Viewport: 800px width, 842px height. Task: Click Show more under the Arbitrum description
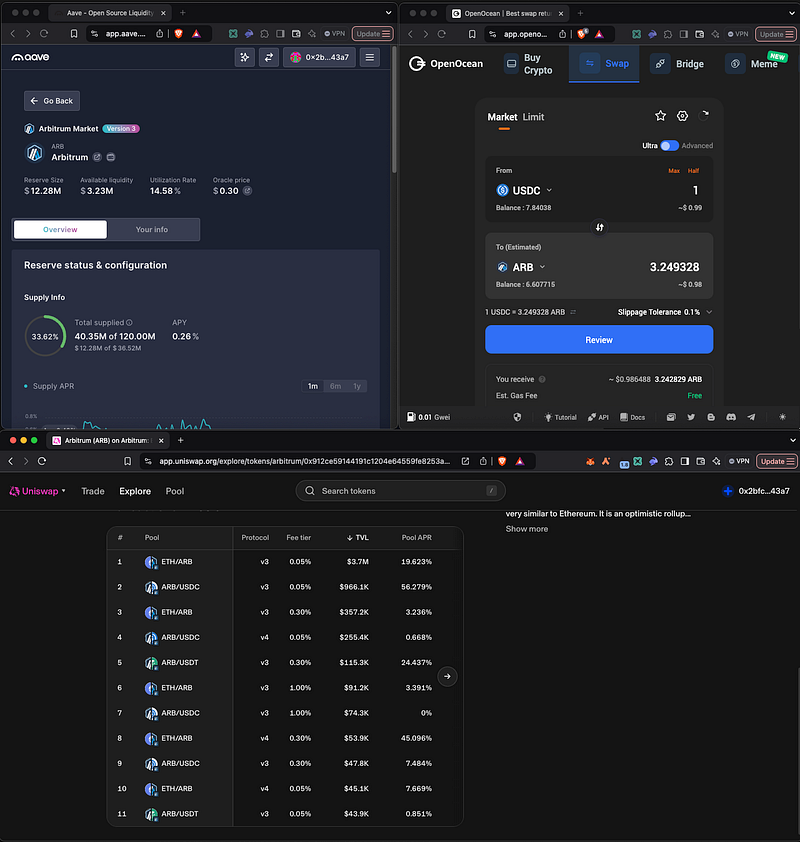coord(527,529)
